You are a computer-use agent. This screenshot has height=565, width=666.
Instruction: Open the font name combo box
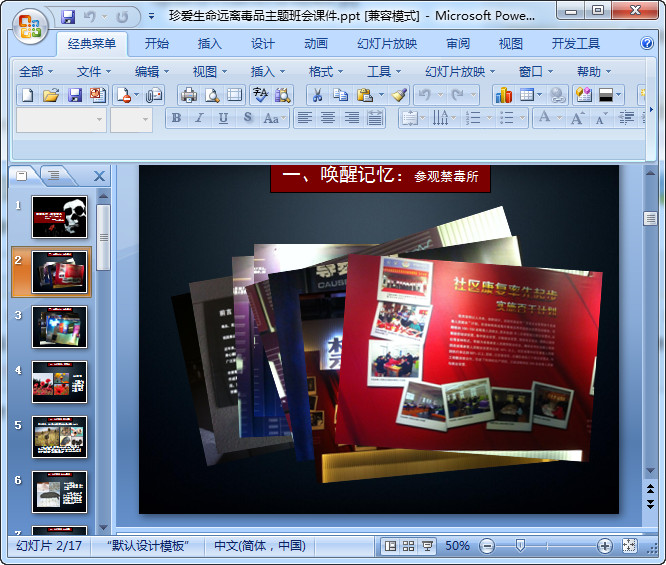(x=61, y=120)
